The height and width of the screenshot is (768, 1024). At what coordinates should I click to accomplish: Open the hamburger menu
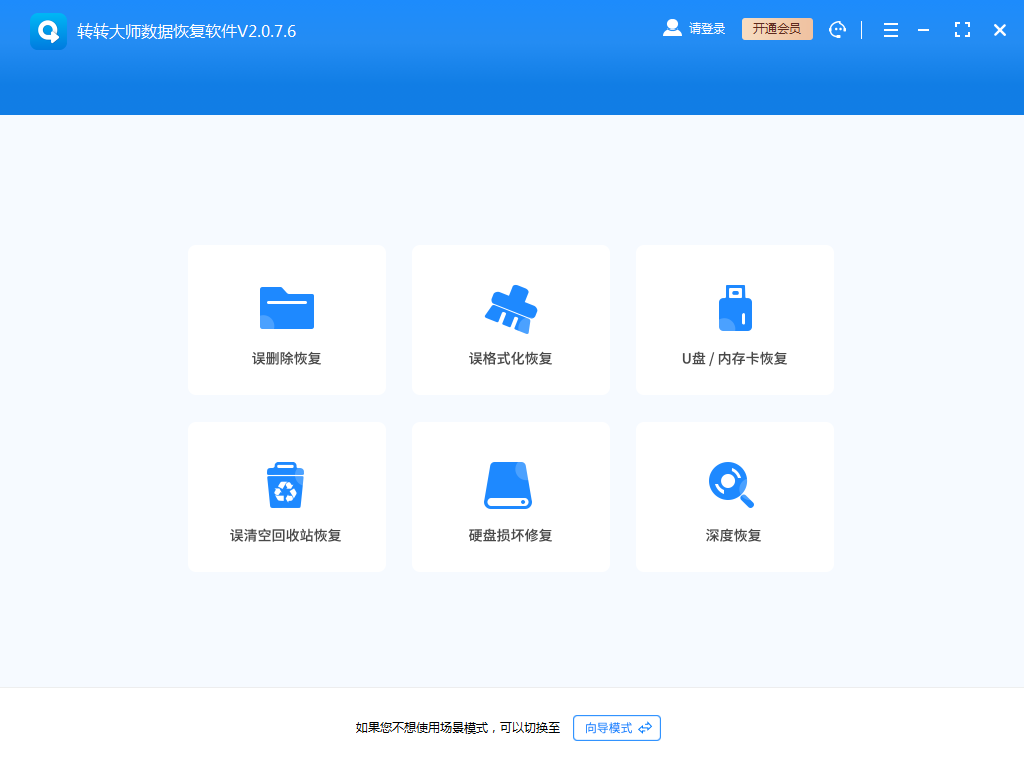coord(890,30)
